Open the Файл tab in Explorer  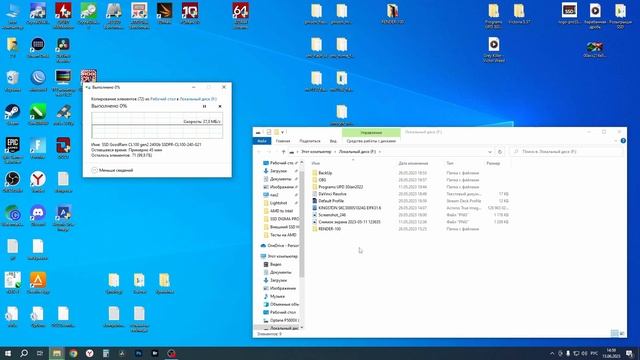coord(262,141)
